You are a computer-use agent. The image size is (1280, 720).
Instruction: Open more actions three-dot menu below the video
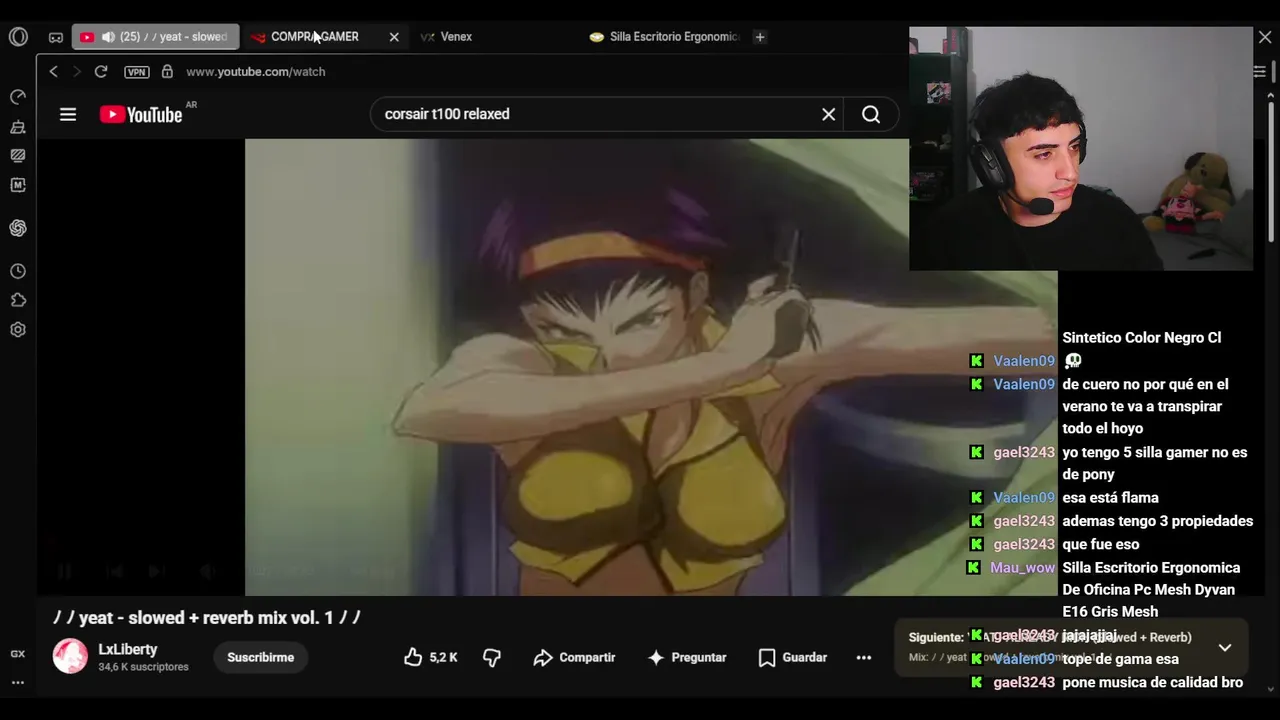click(x=864, y=657)
